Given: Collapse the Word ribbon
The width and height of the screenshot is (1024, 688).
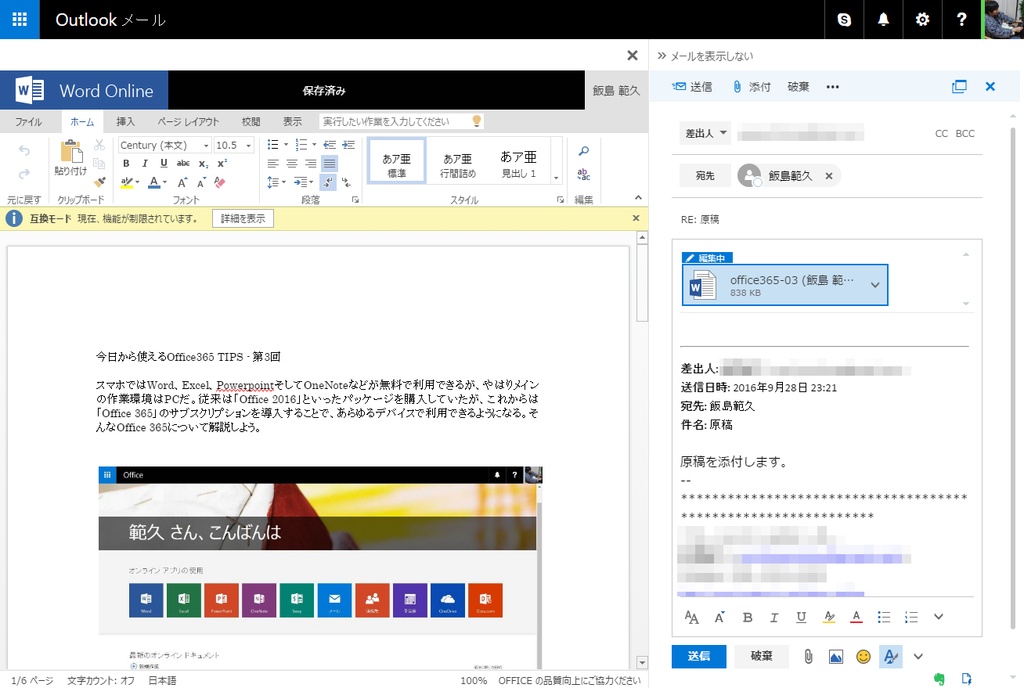Looking at the screenshot, I should coord(638,197).
